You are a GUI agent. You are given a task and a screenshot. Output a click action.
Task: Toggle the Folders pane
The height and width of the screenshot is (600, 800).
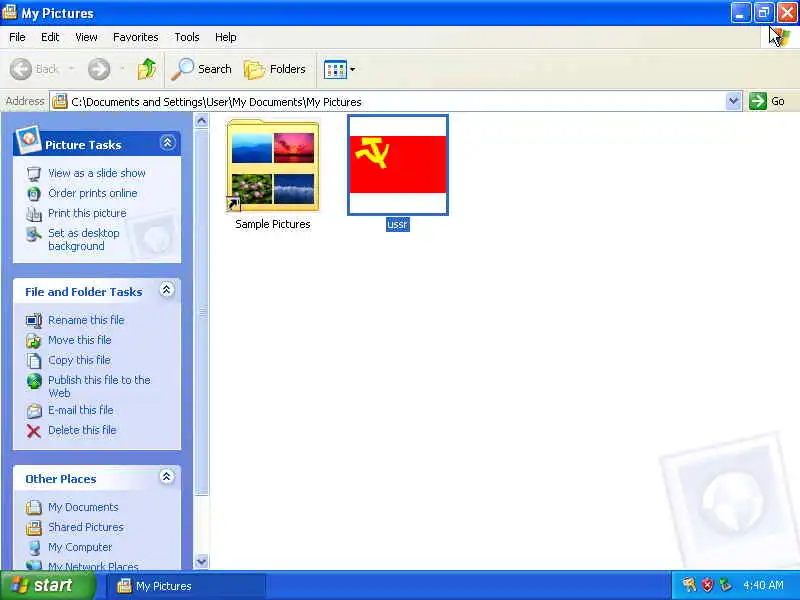[275, 69]
